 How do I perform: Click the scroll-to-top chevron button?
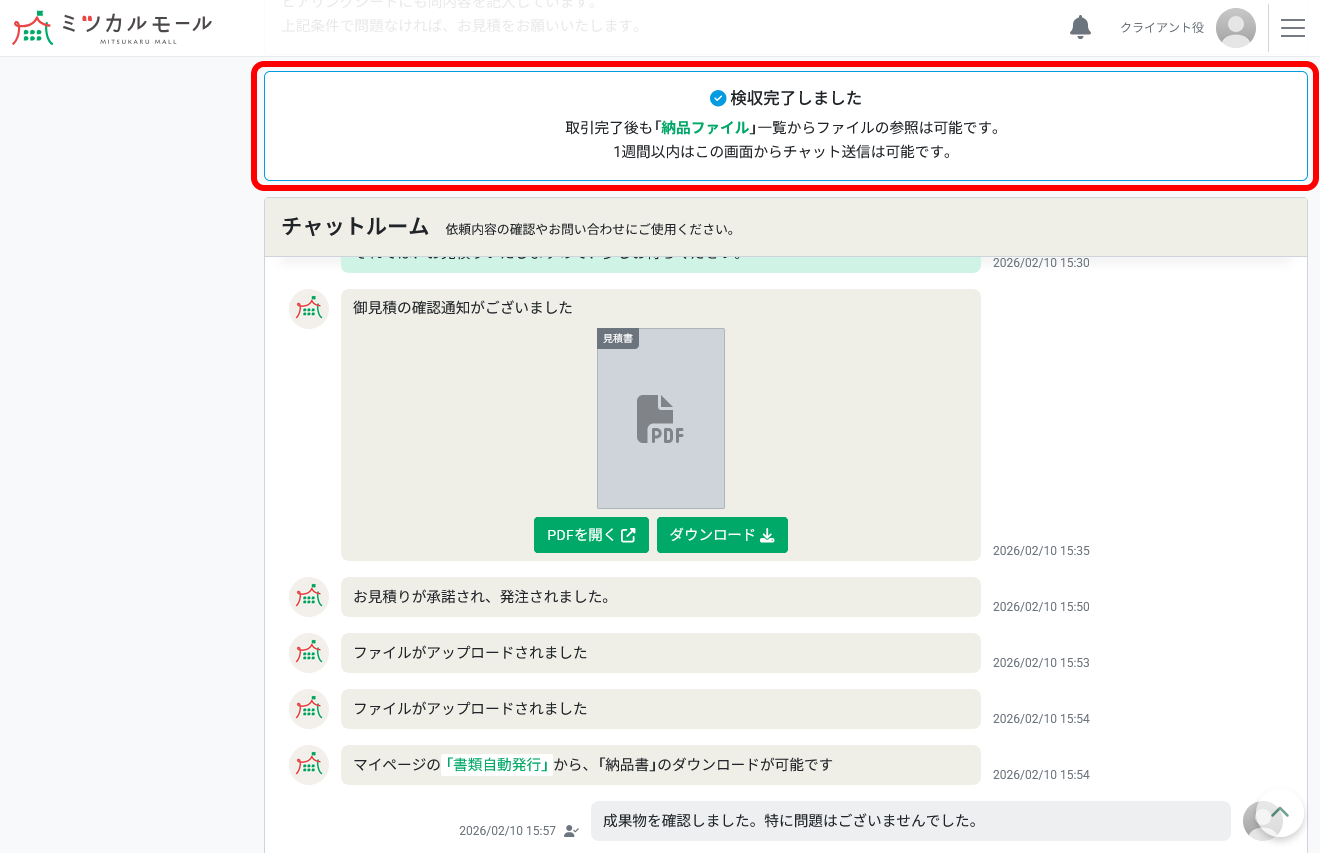[1280, 814]
